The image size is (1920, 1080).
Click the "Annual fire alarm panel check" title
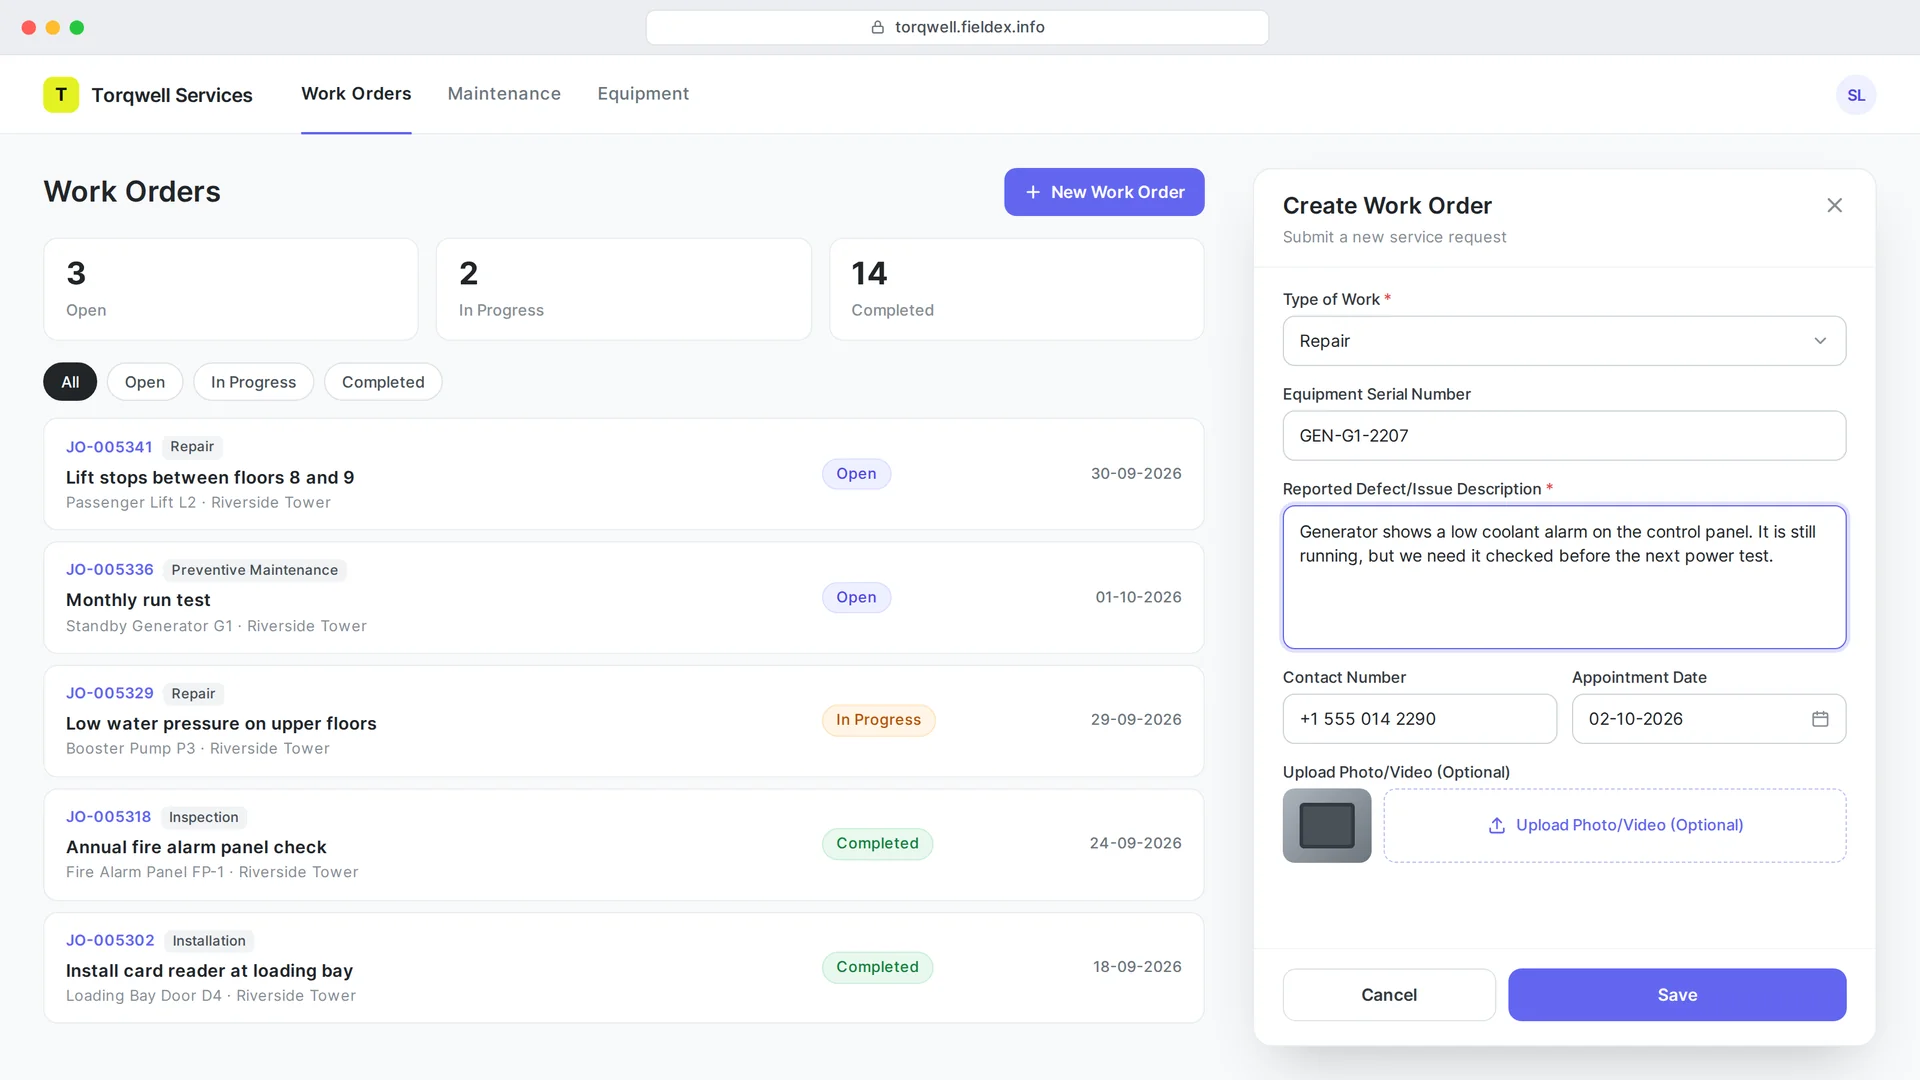[196, 847]
